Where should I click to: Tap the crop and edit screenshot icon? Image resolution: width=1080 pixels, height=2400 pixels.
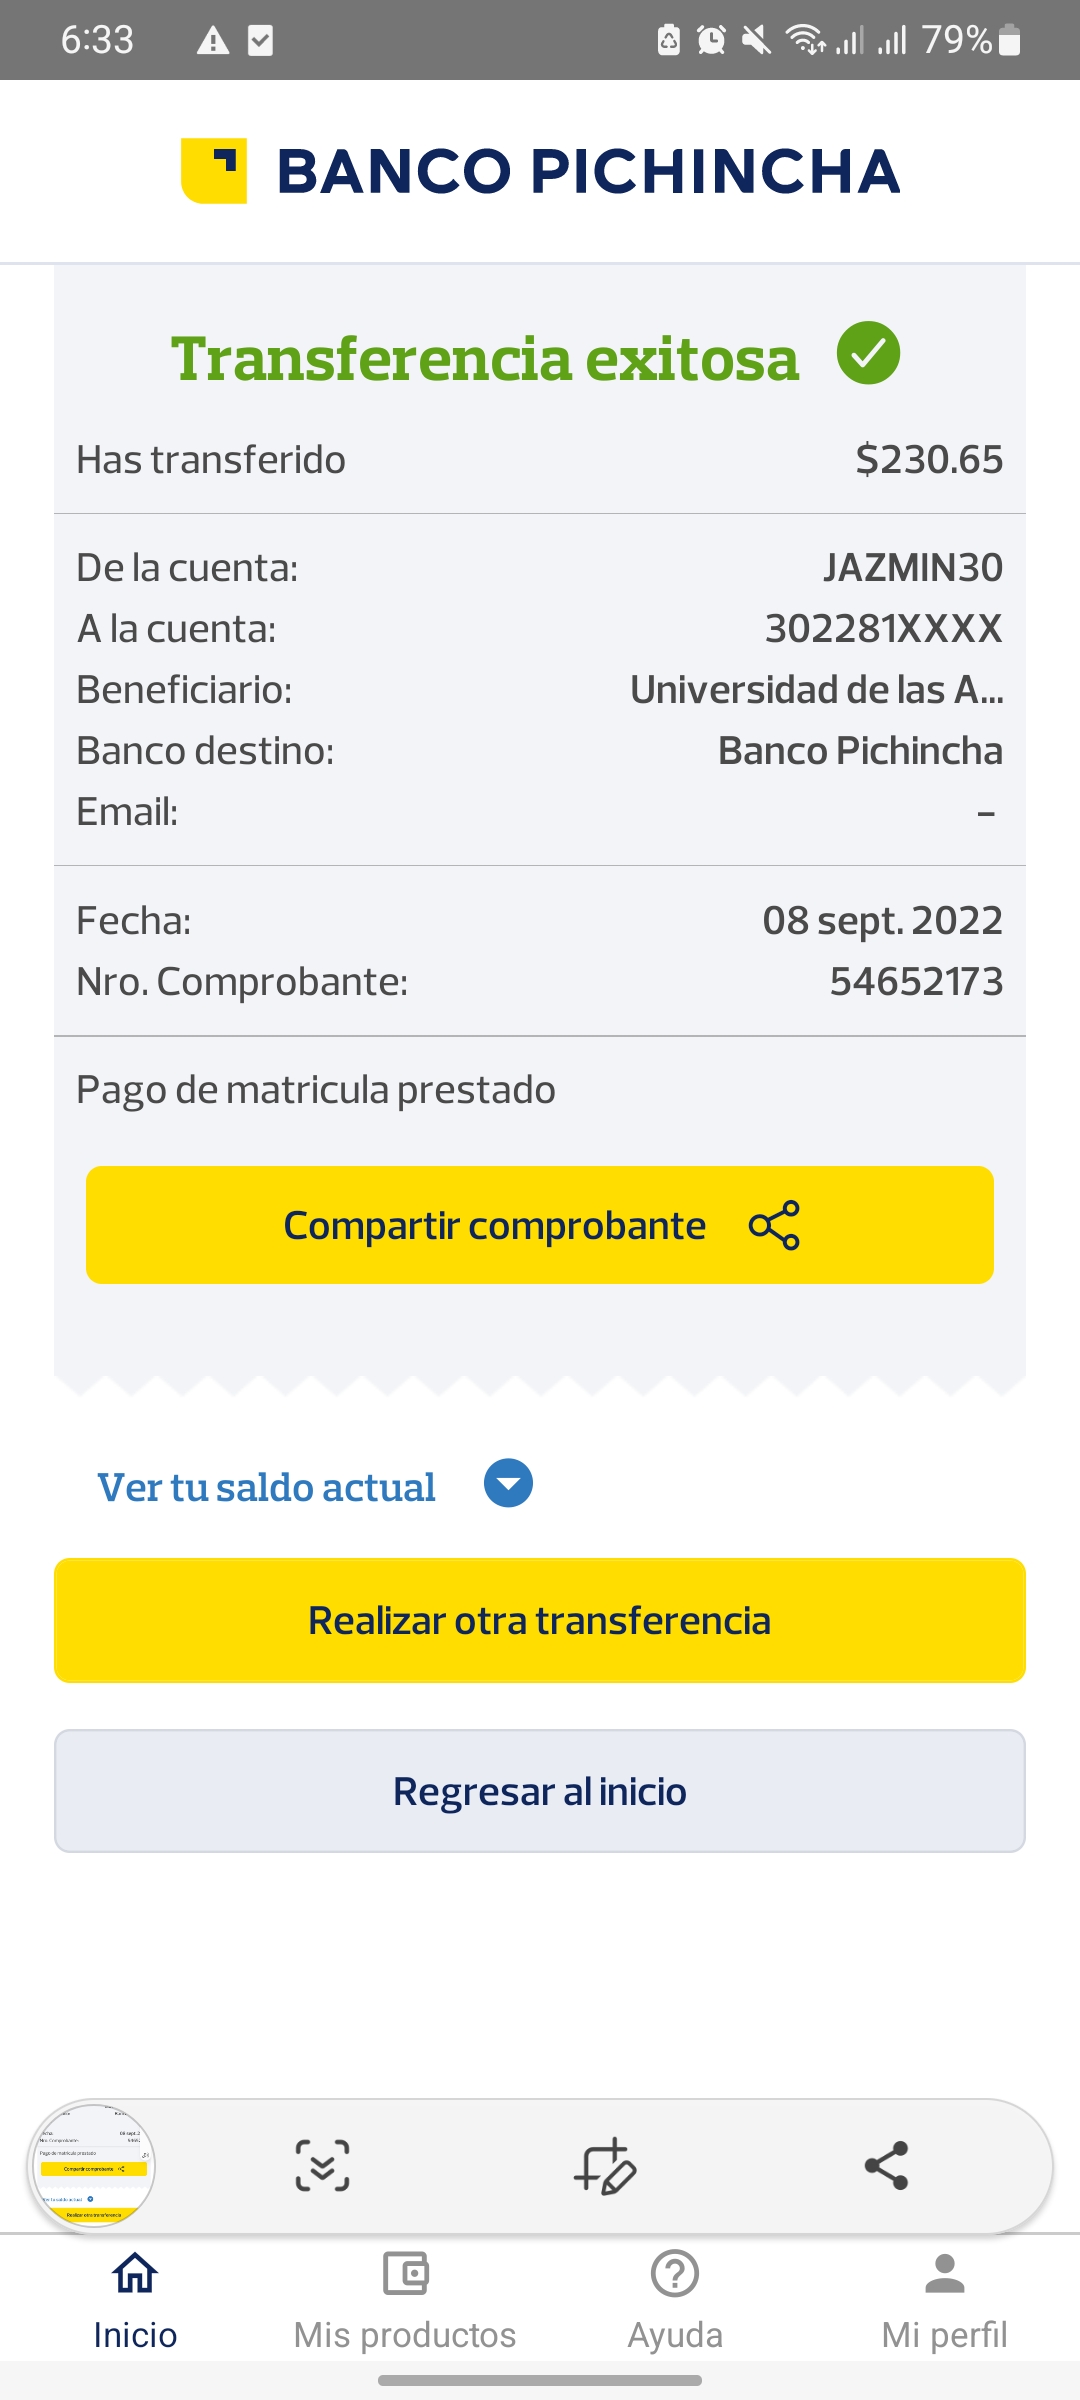[x=605, y=2165]
